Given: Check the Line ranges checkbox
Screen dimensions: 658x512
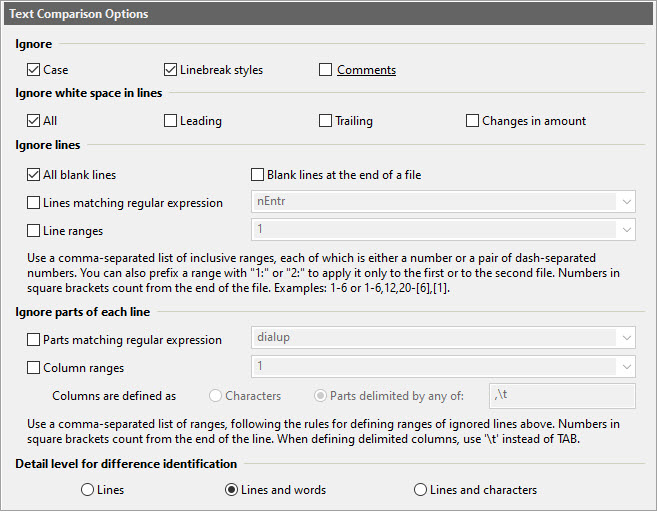Looking at the screenshot, I should pos(35,231).
